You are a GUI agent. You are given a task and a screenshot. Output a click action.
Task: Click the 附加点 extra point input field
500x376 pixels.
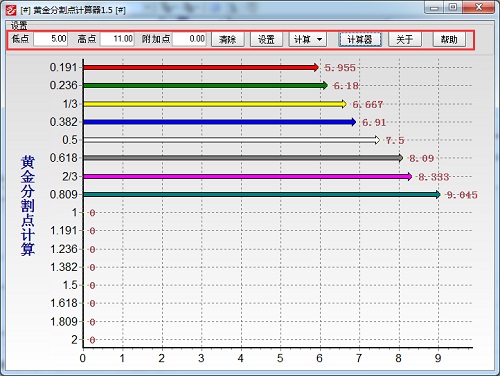189,39
